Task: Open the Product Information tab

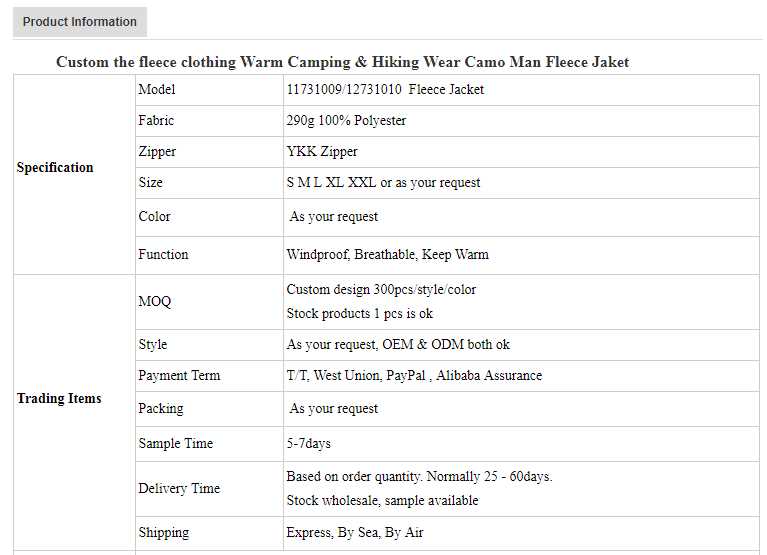Action: (x=80, y=22)
